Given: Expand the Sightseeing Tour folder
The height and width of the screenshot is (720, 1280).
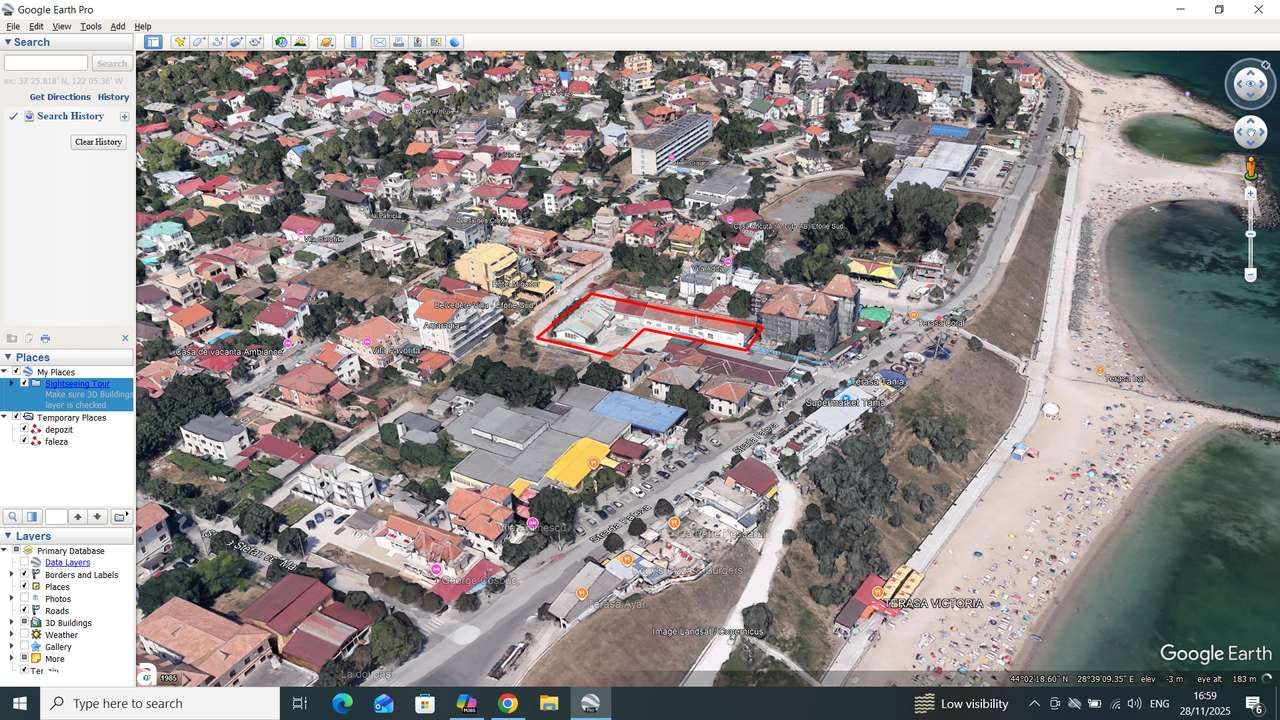Looking at the screenshot, I should click(x=13, y=383).
